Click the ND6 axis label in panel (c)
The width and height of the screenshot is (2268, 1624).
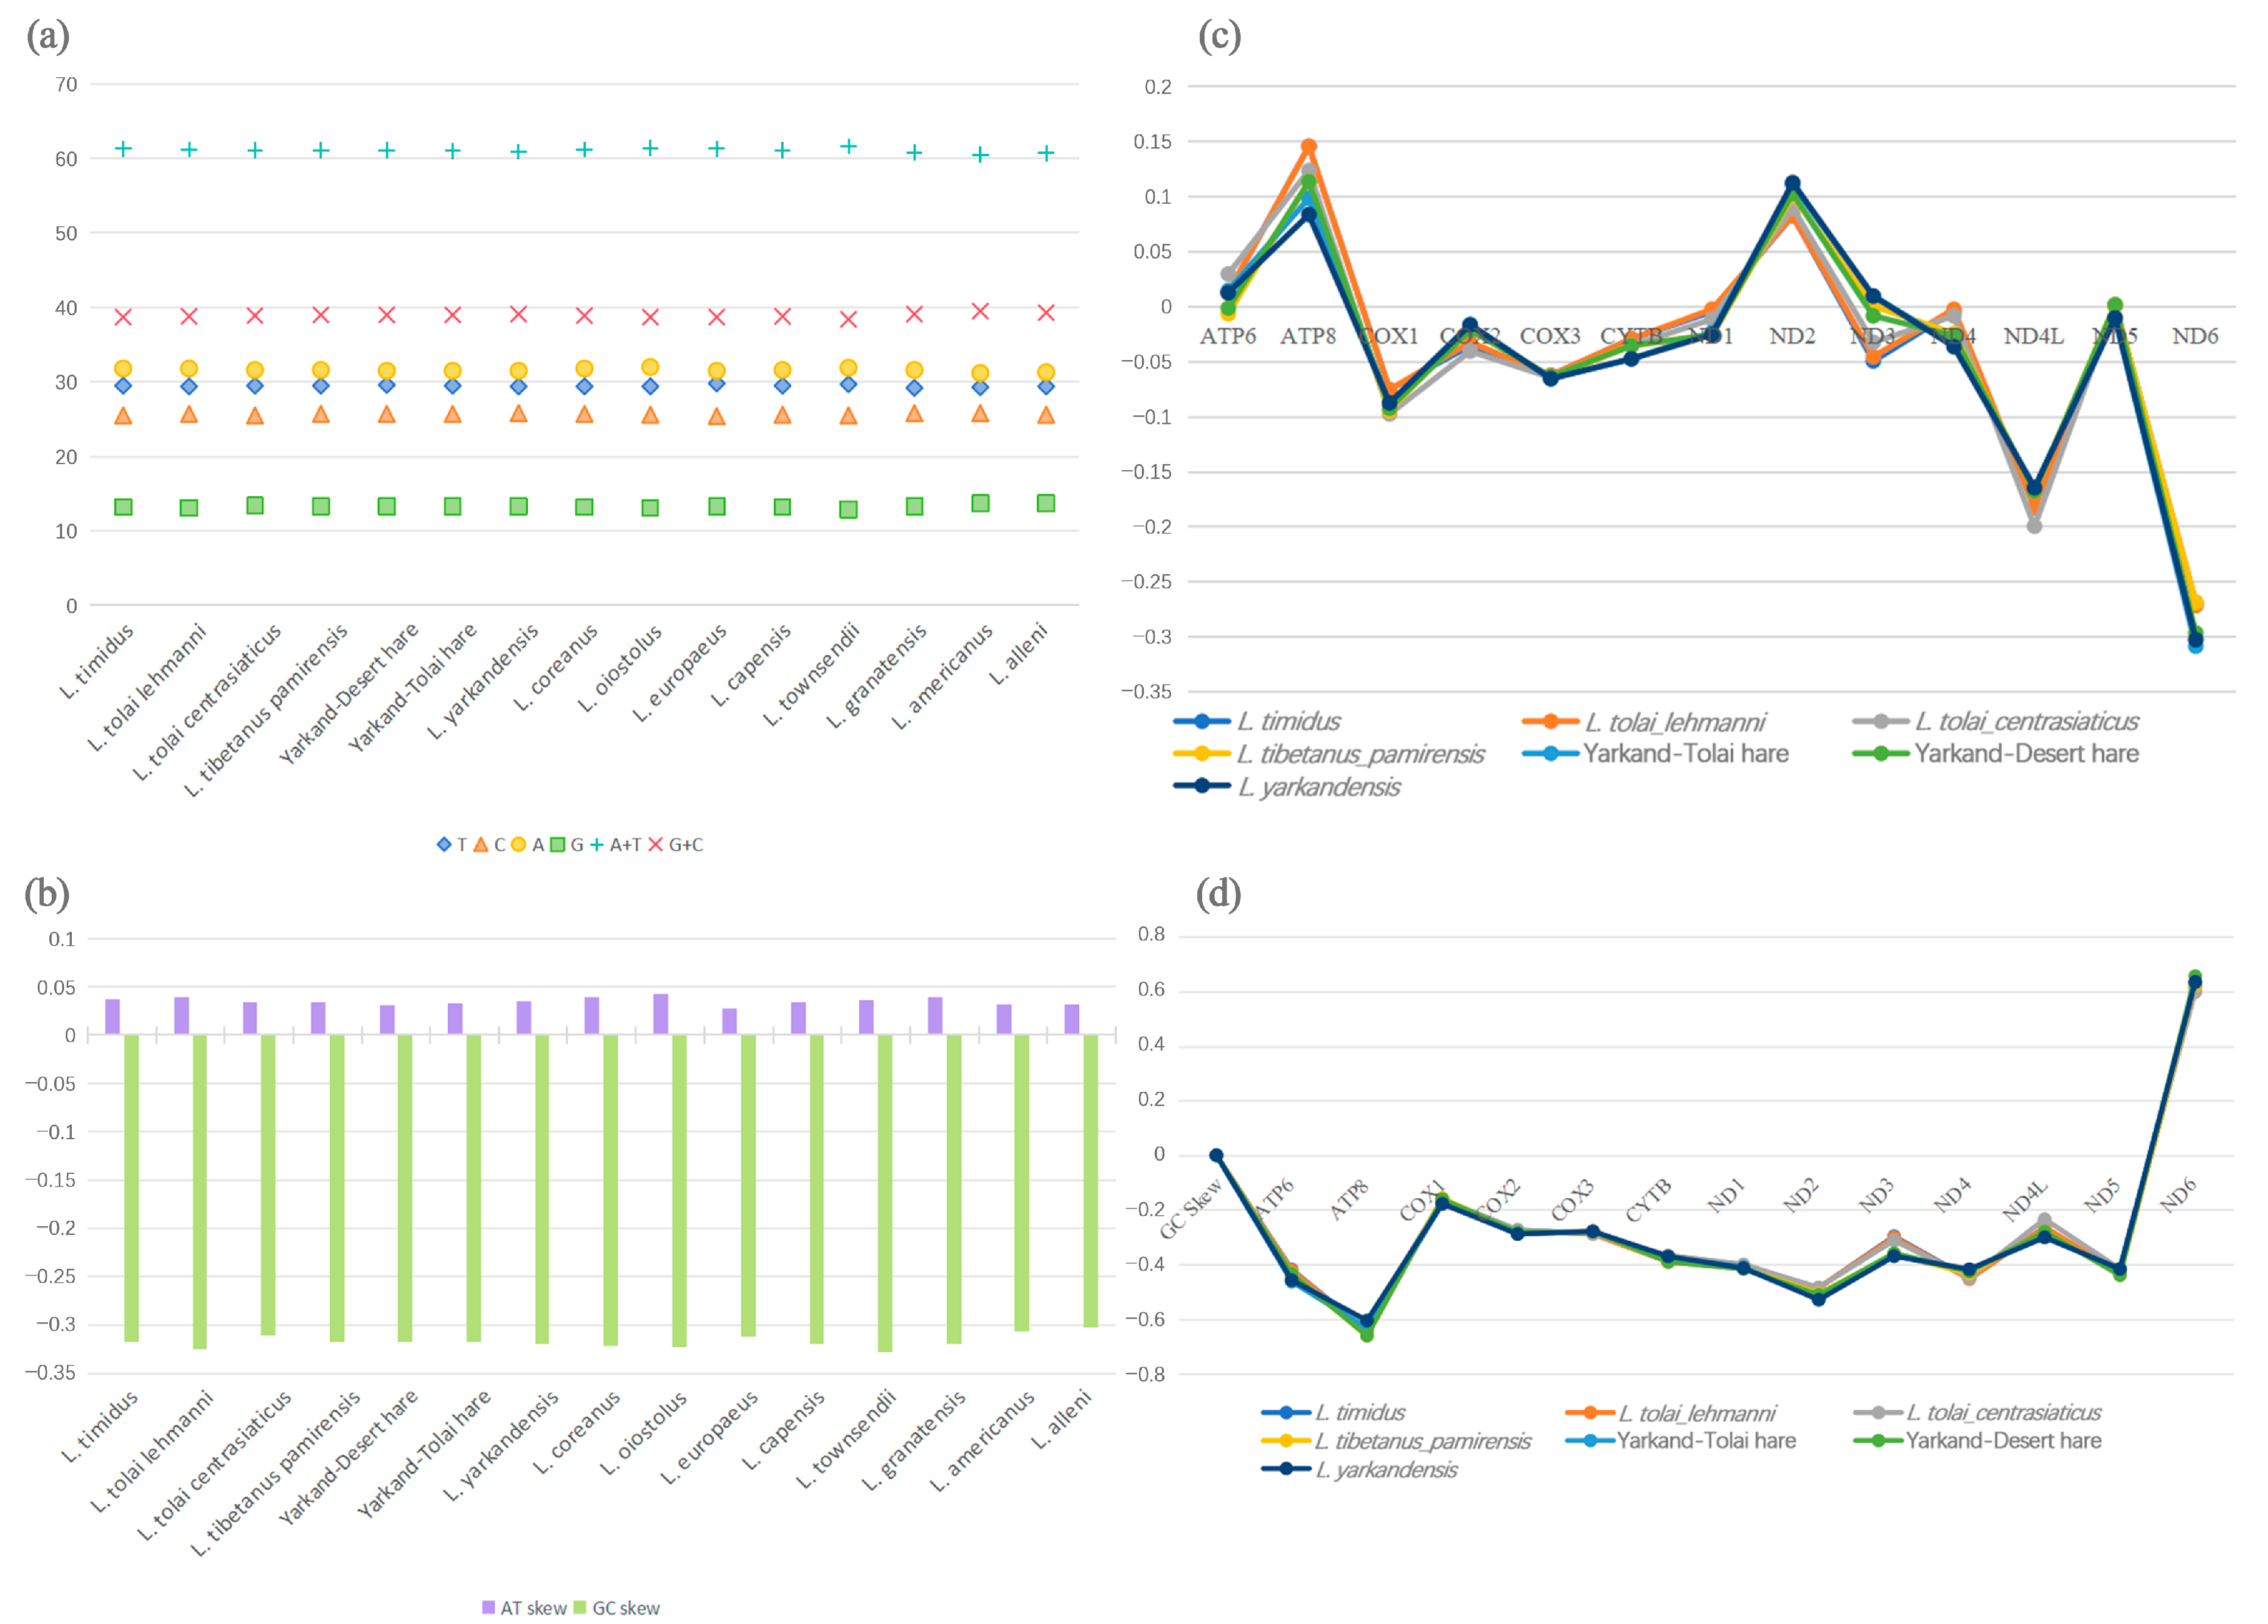tap(2195, 336)
